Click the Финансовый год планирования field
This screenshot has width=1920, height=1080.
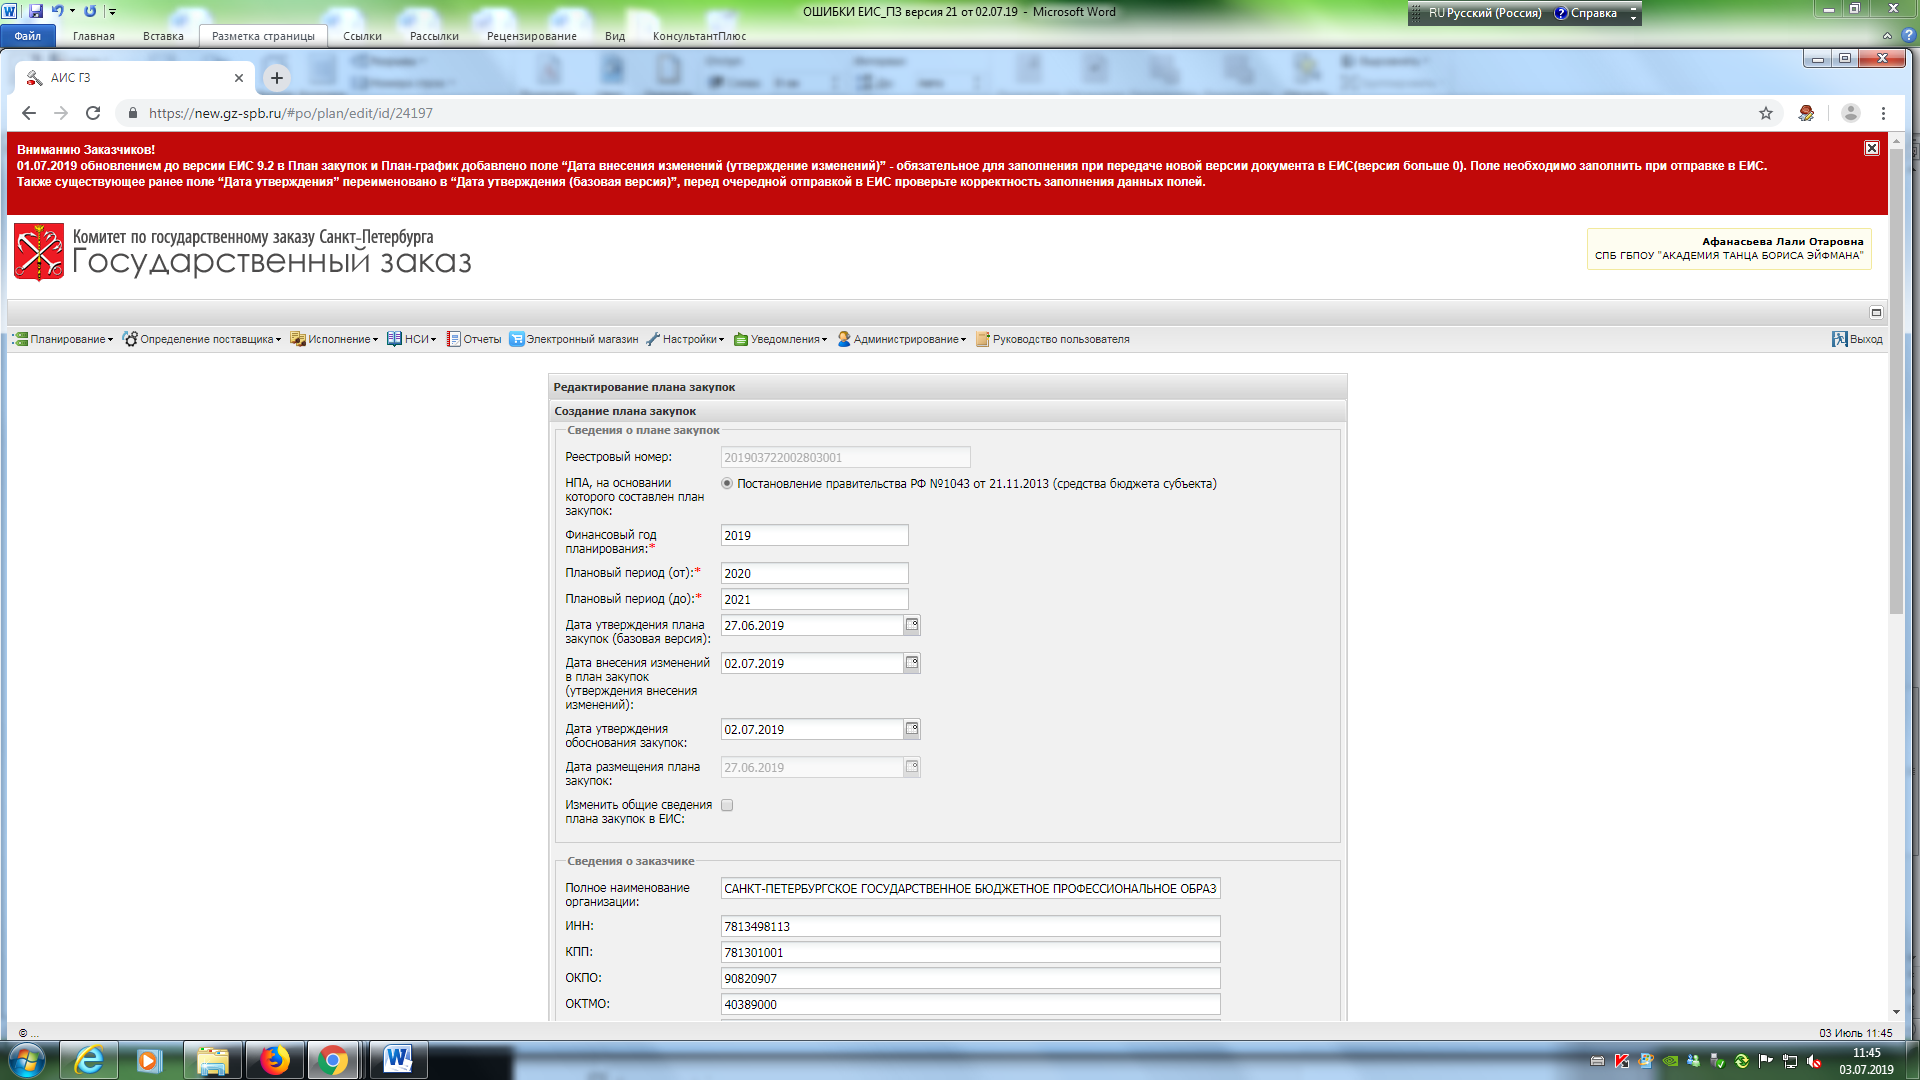(814, 535)
